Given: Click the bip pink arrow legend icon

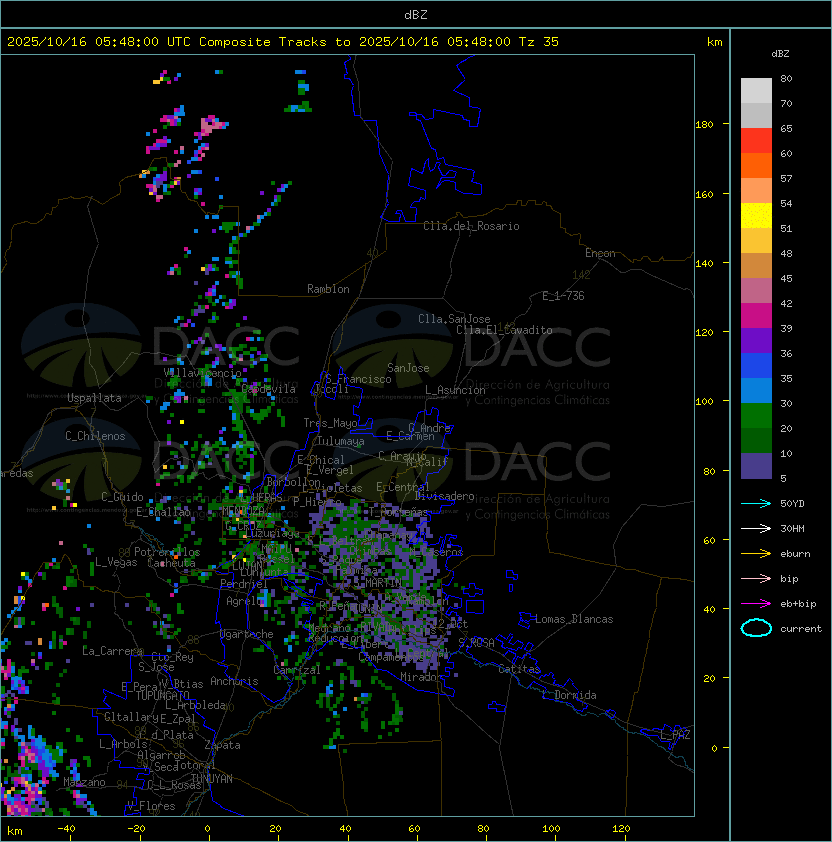Looking at the screenshot, I should (756, 578).
